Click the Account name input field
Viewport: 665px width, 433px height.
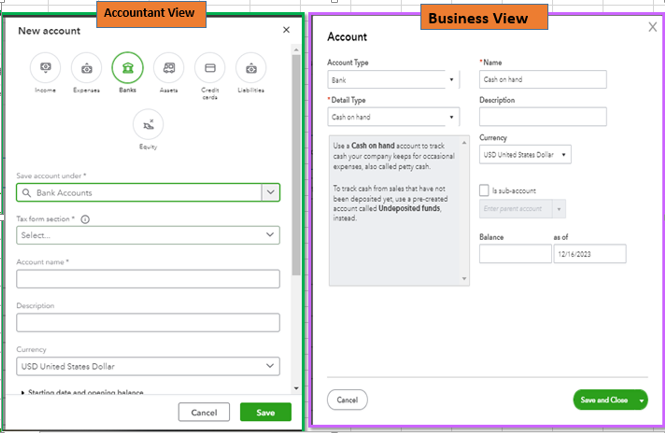(x=148, y=279)
